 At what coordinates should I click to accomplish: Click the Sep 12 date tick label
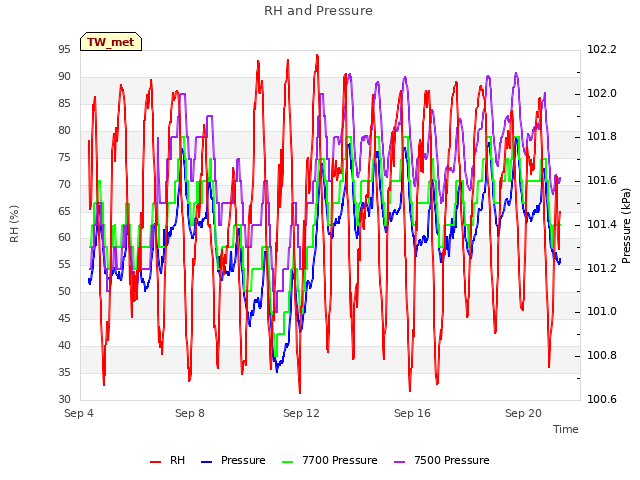(x=301, y=413)
